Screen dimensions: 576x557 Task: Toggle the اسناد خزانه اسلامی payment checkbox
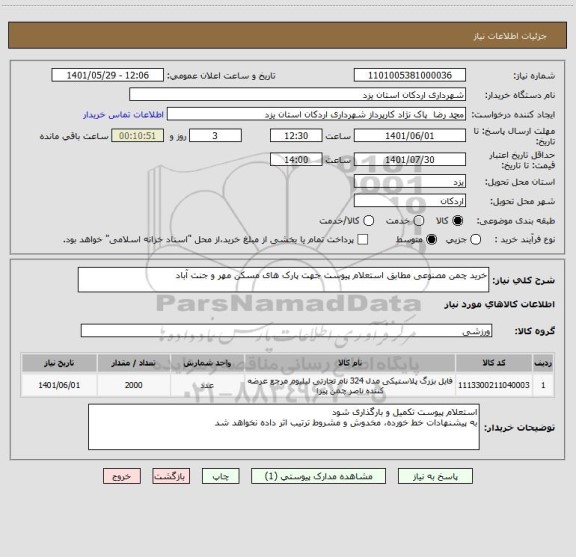pyautogui.click(x=363, y=240)
